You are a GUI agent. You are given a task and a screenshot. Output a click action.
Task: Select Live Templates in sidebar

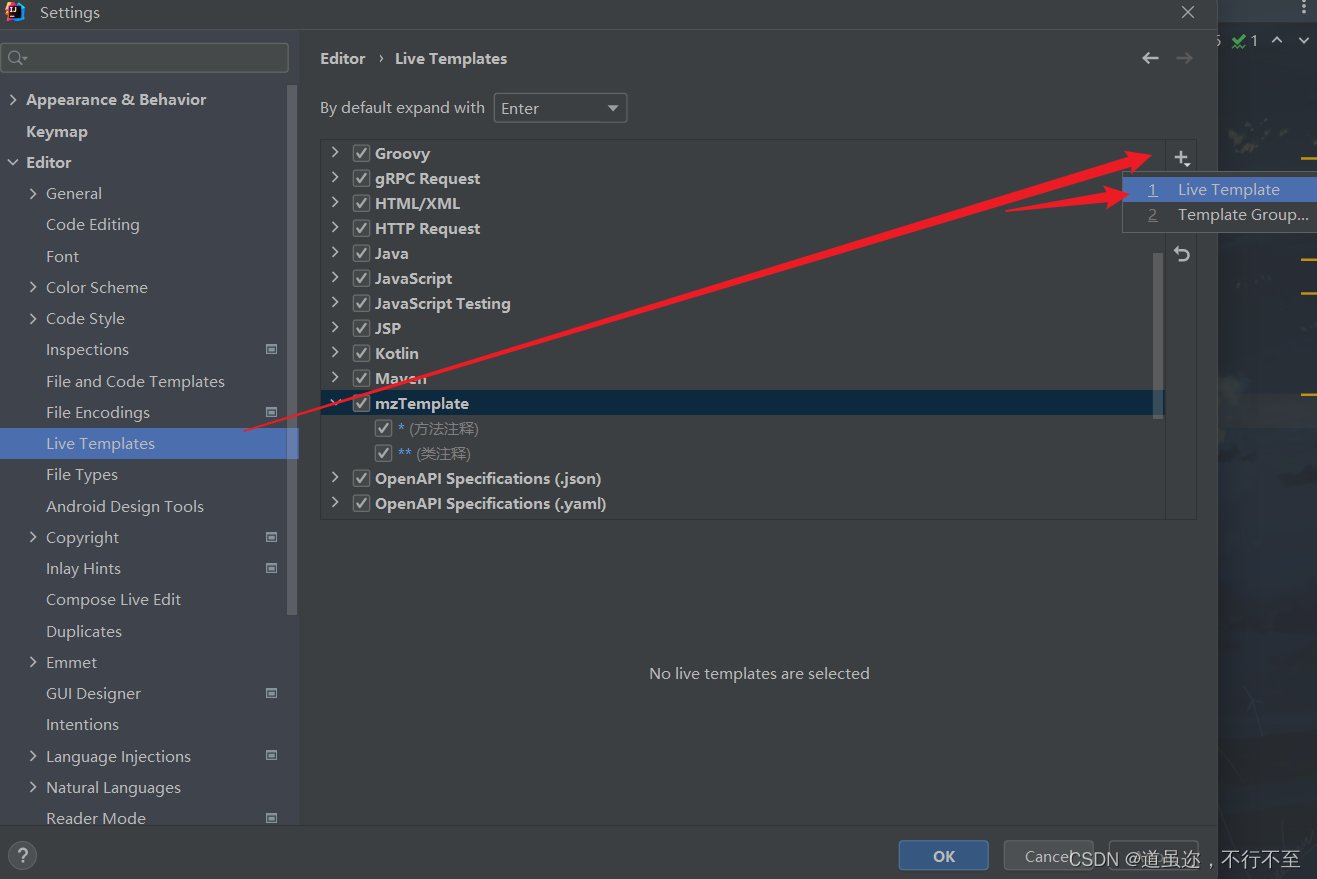[149, 443]
